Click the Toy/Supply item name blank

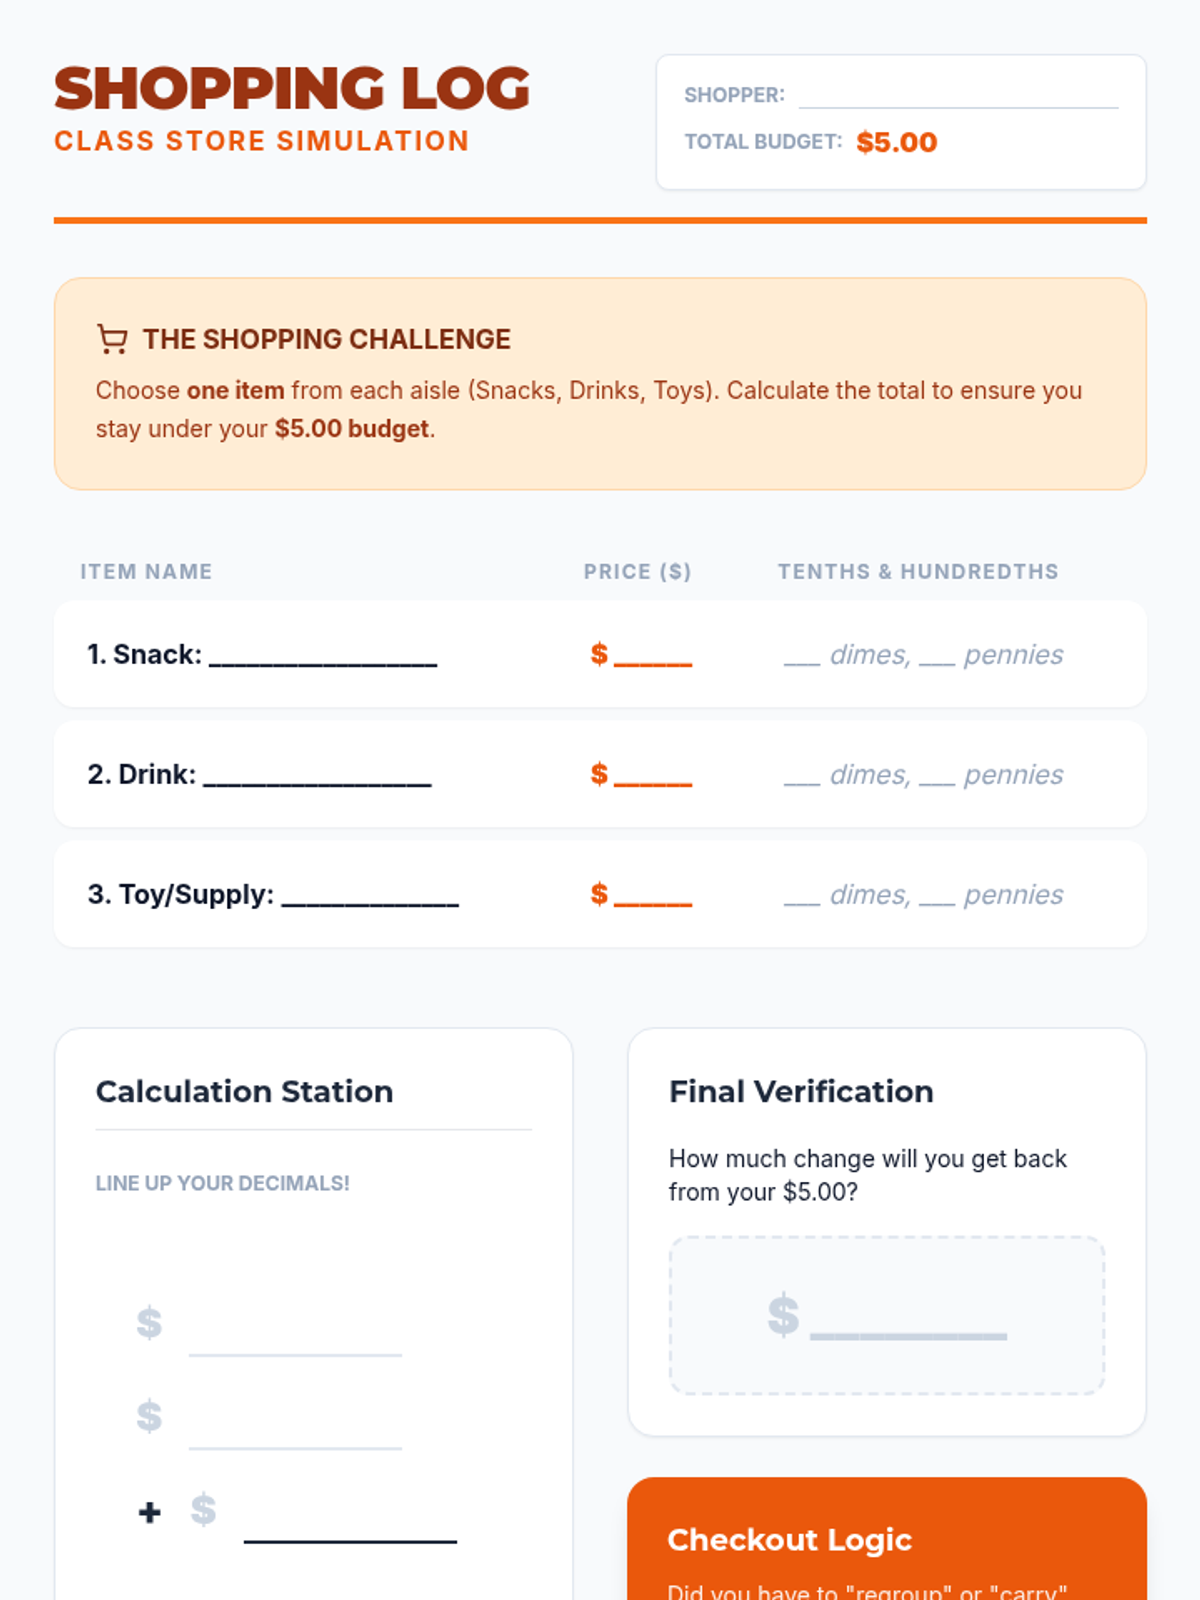pos(370,896)
